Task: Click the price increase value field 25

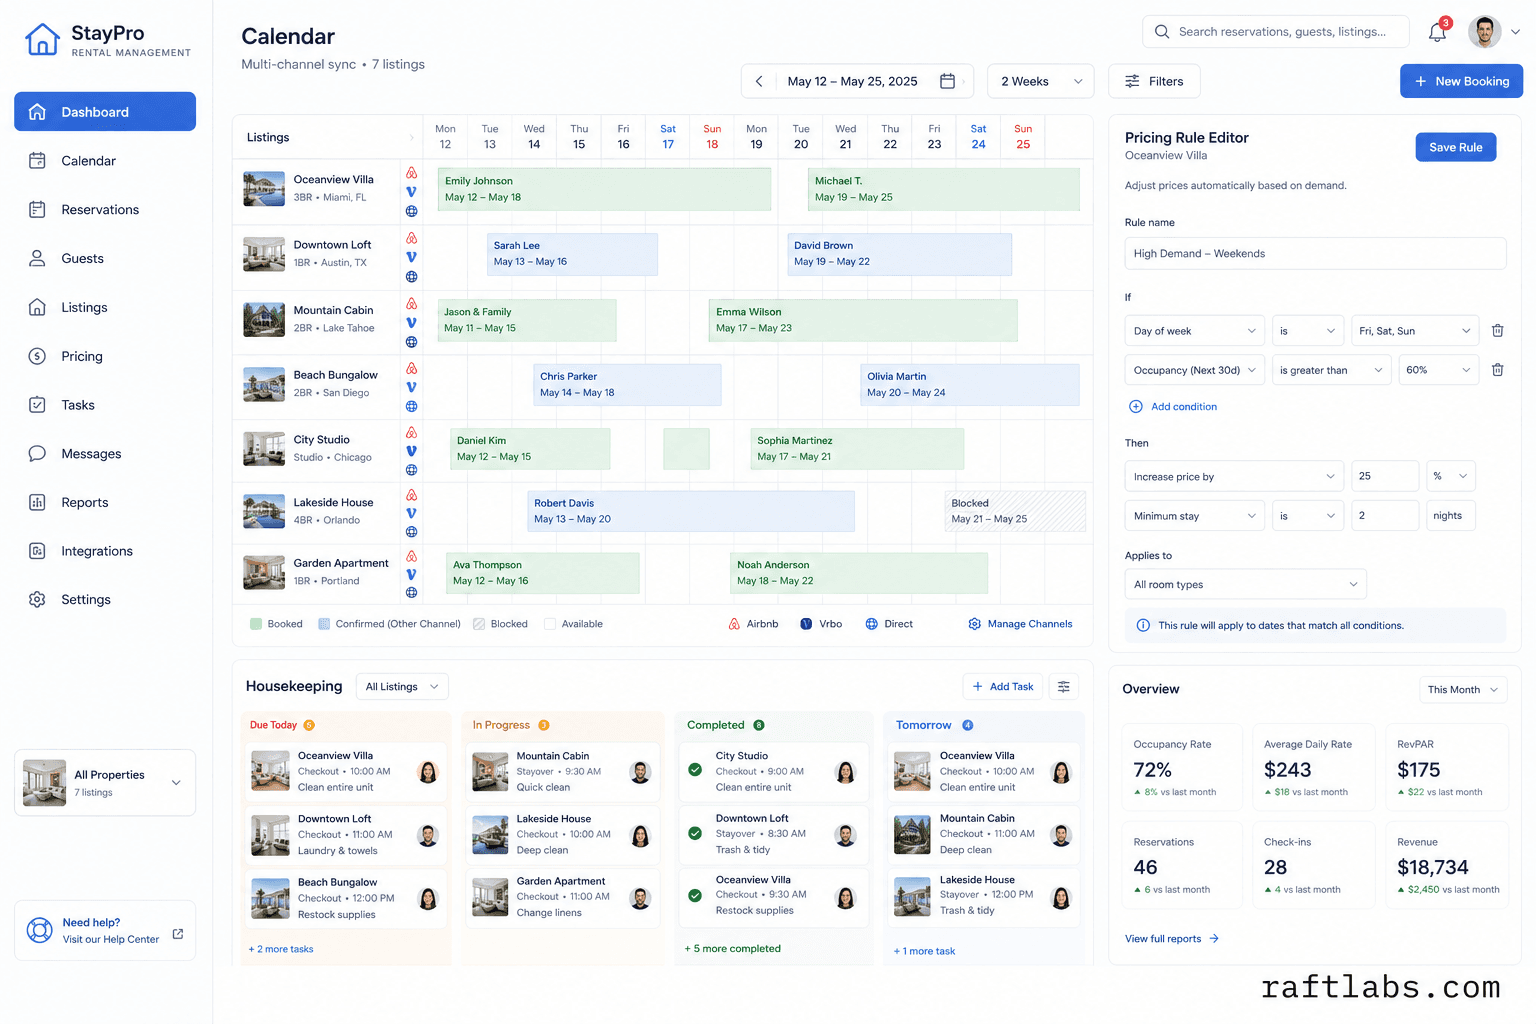Action: coord(1384,477)
